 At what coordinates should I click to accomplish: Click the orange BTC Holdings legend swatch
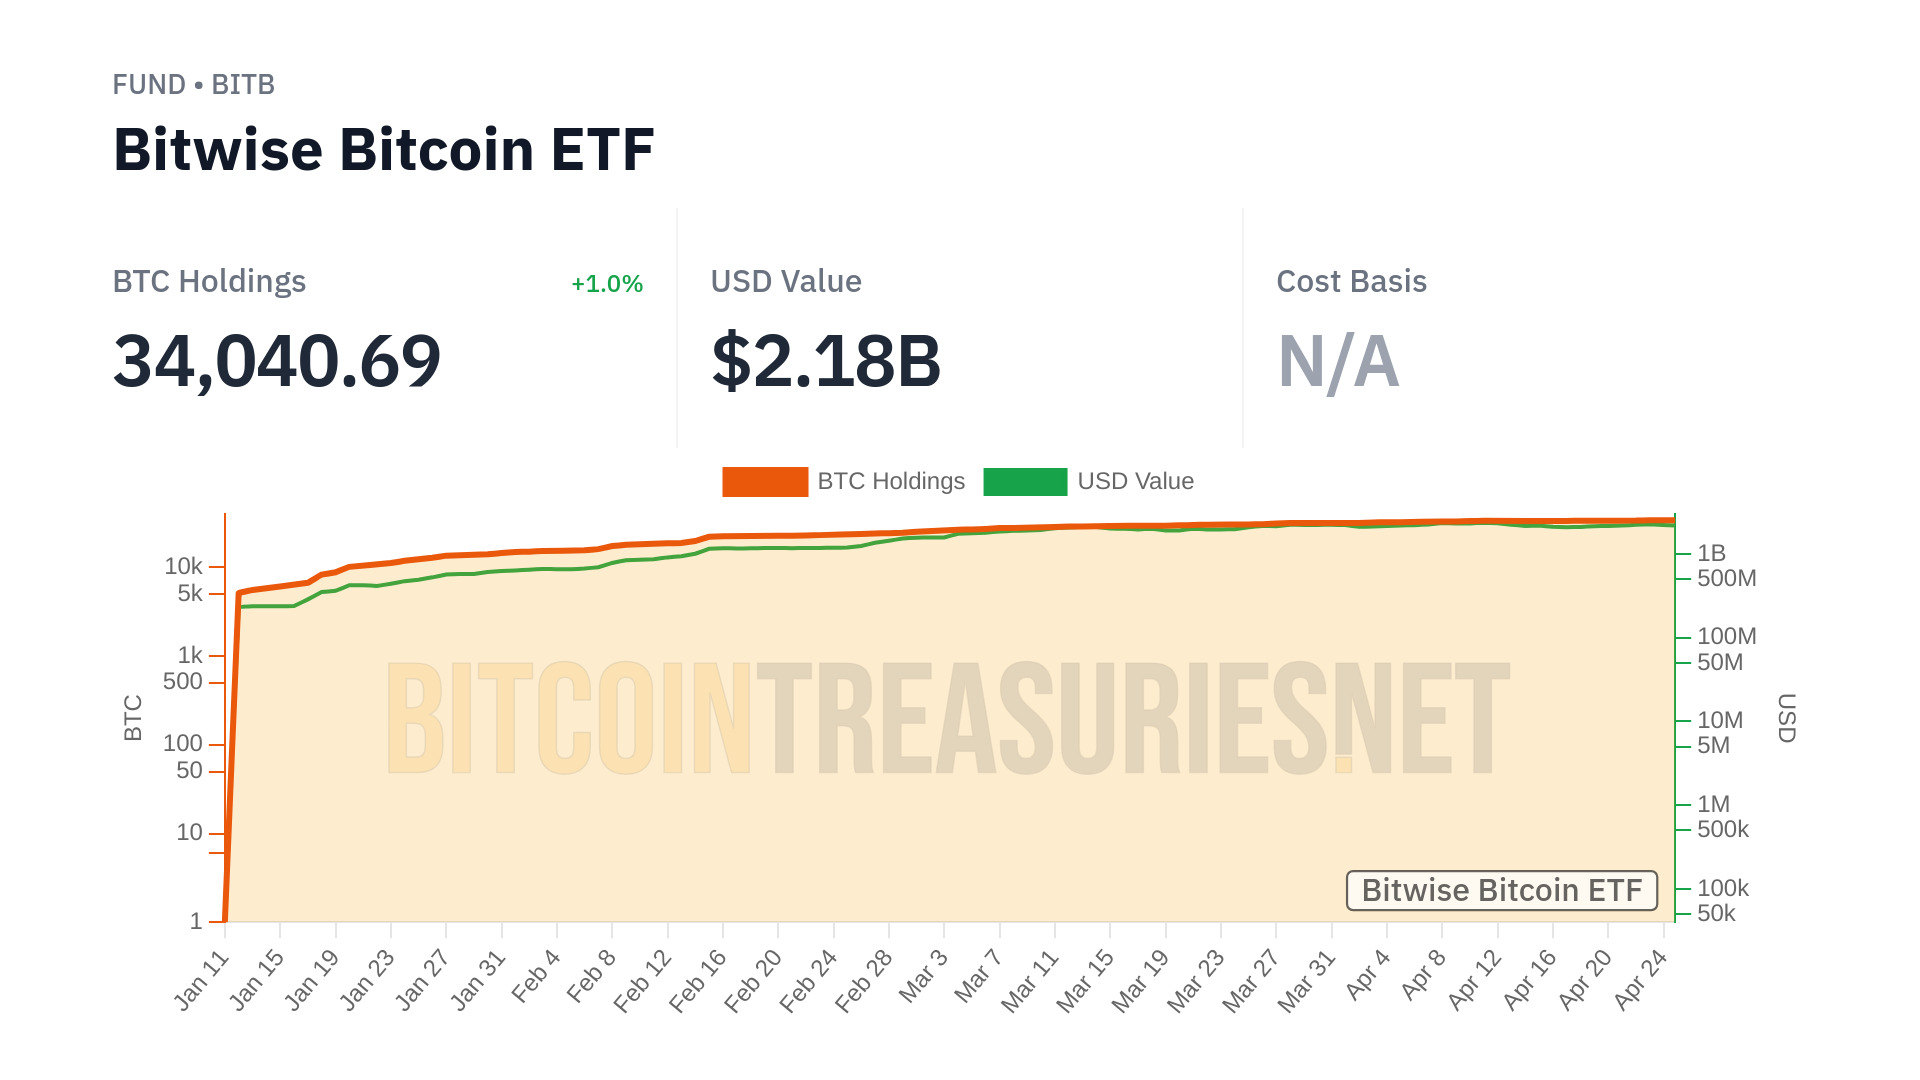[765, 482]
